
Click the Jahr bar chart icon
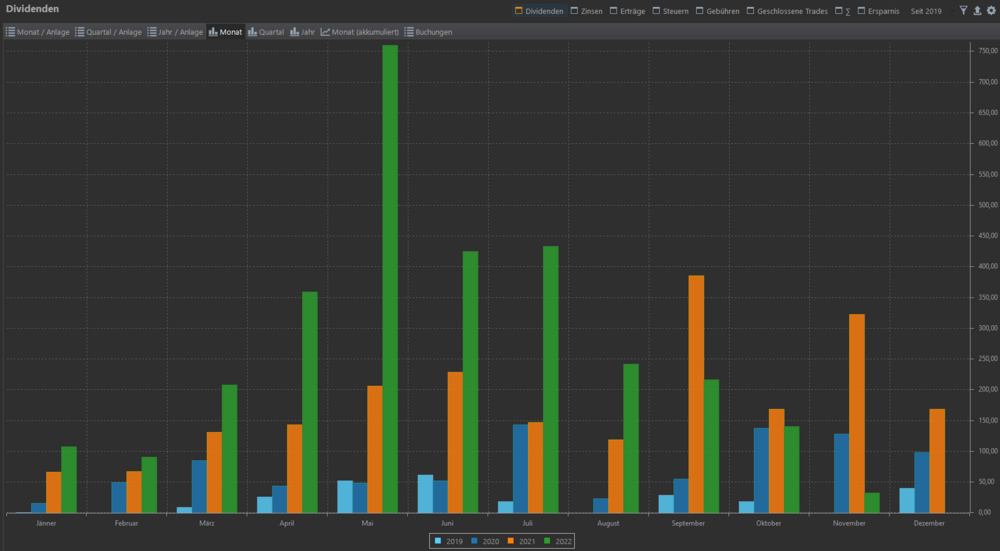tap(294, 32)
